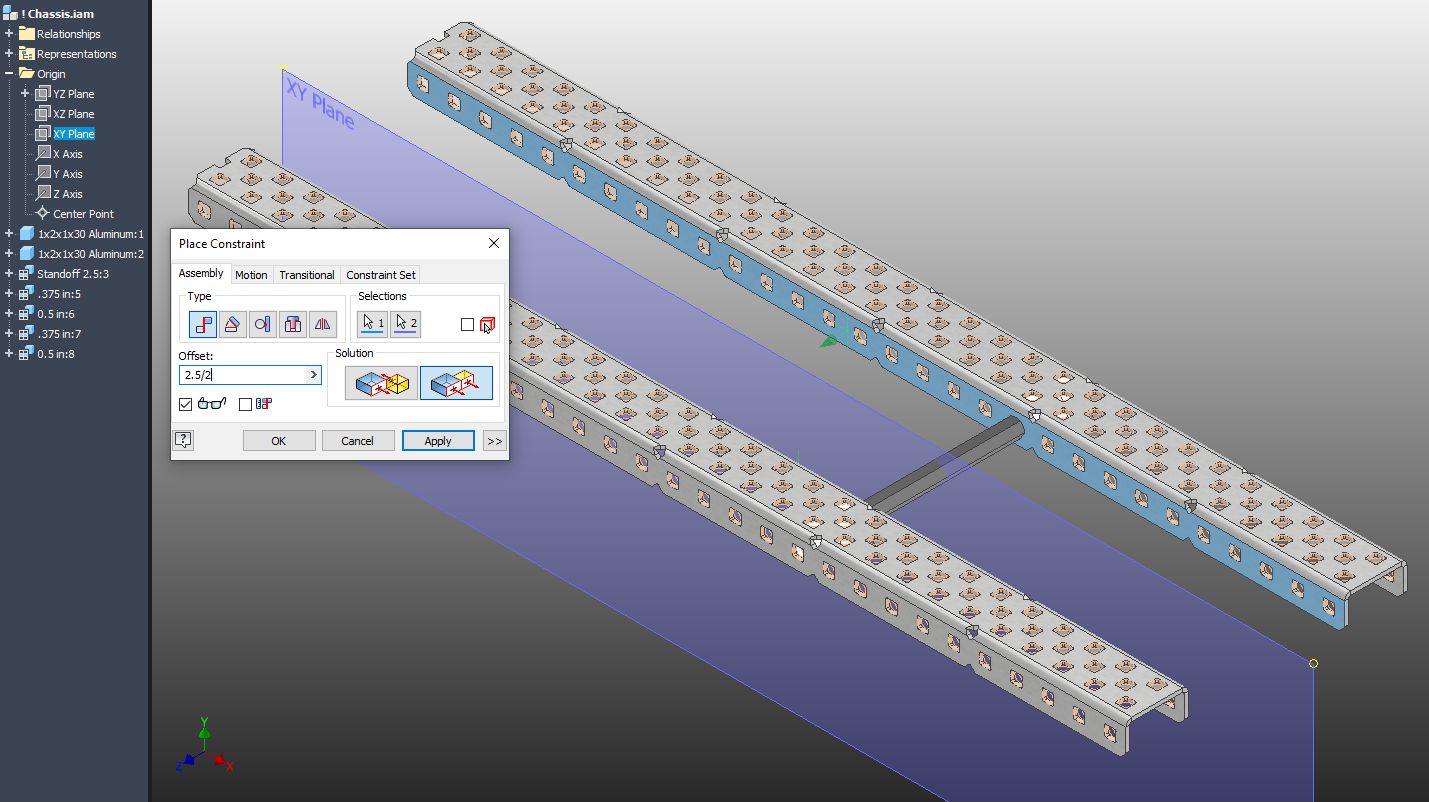Expand the dialog with the >> button
This screenshot has width=1429, height=802.
[495, 441]
